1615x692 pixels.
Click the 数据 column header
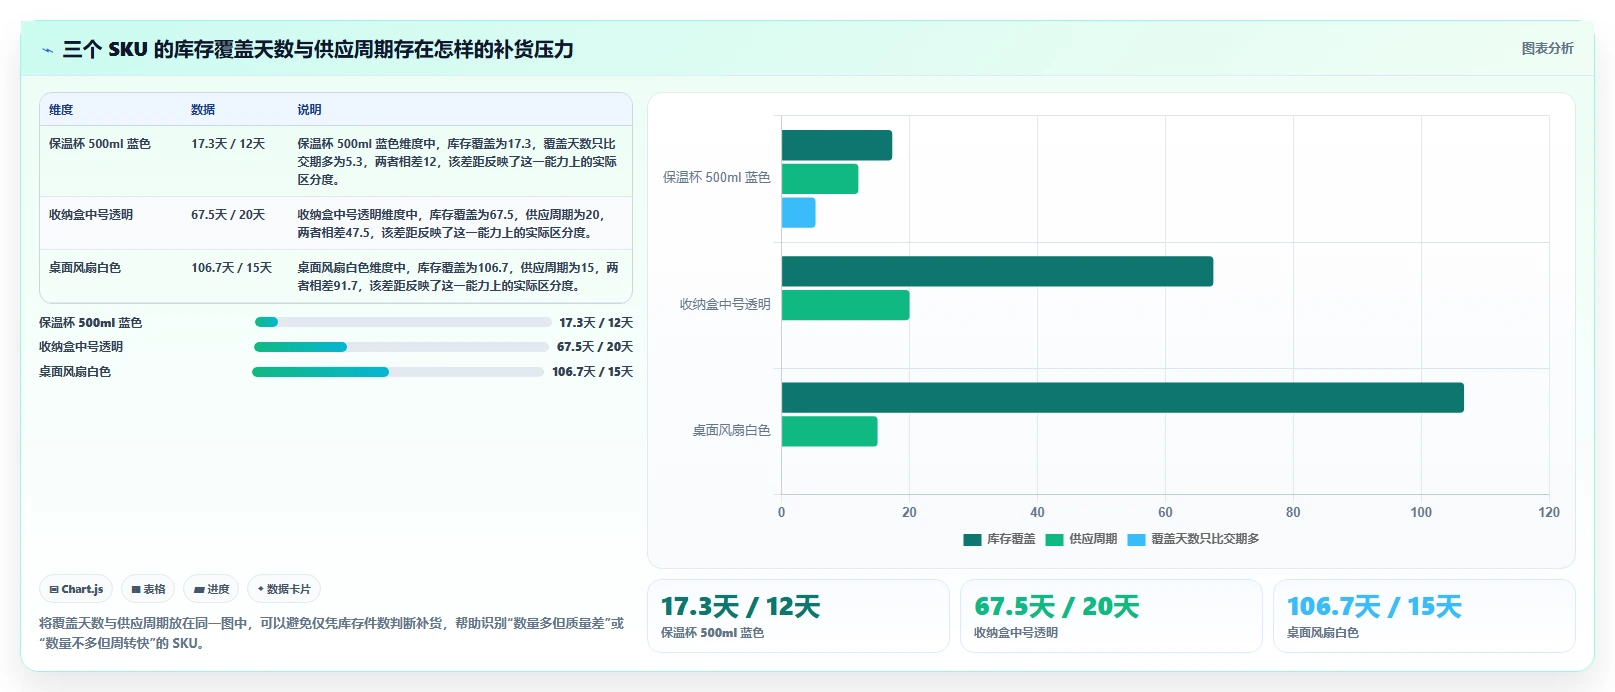coord(203,110)
